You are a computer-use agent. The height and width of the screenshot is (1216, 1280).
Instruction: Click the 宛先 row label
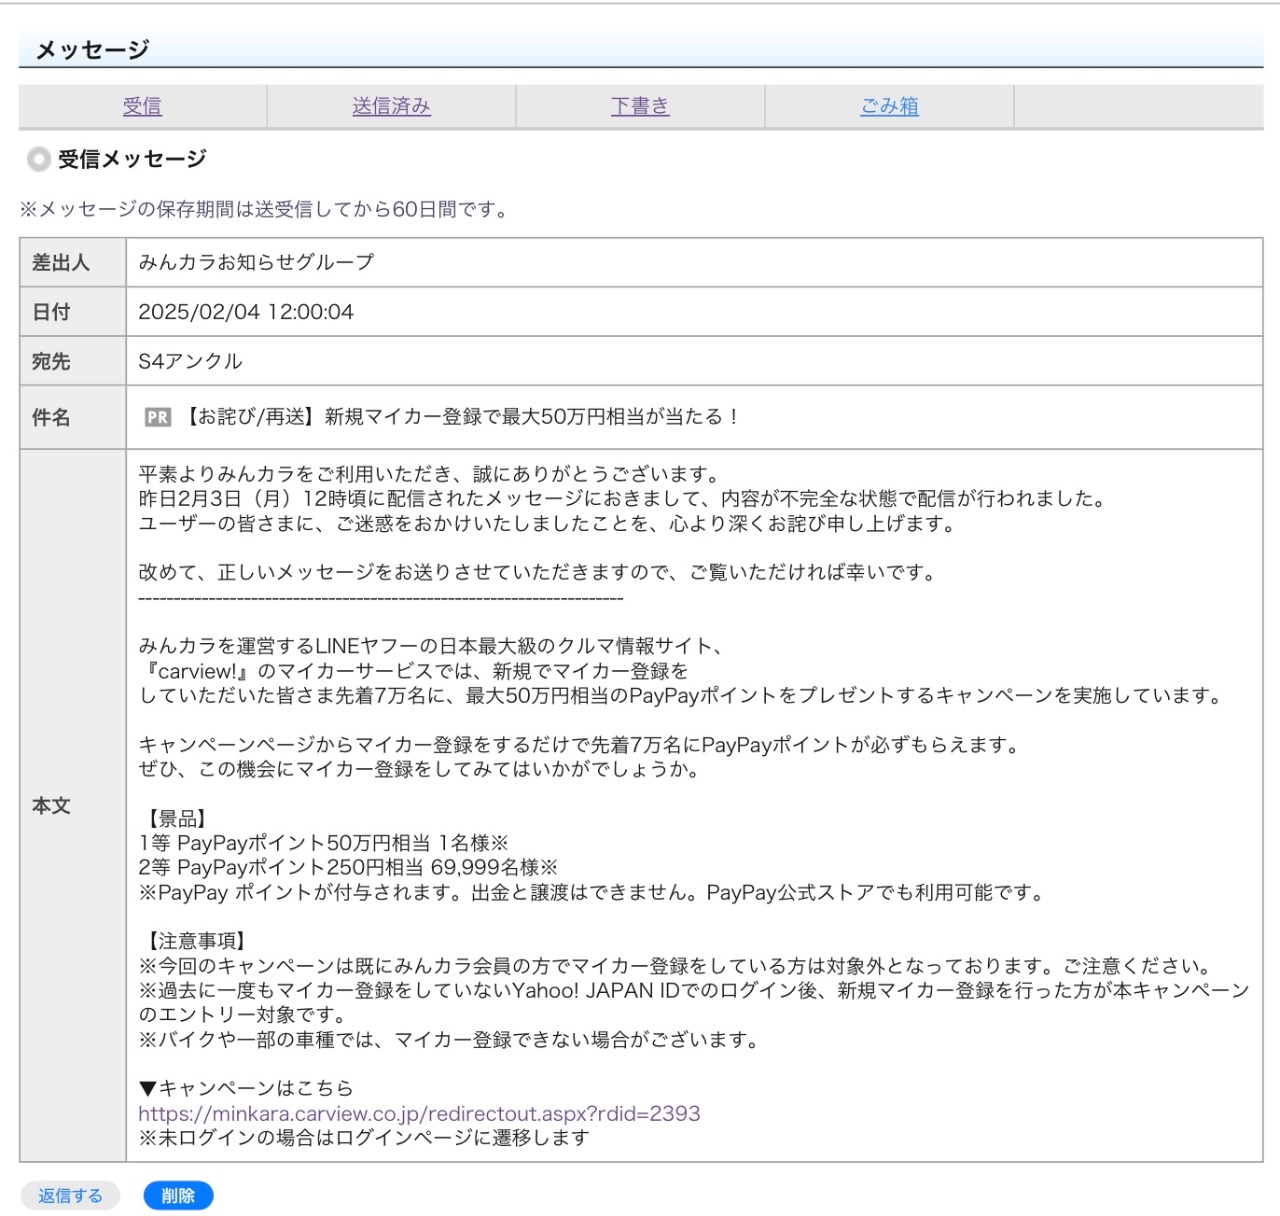pos(51,361)
